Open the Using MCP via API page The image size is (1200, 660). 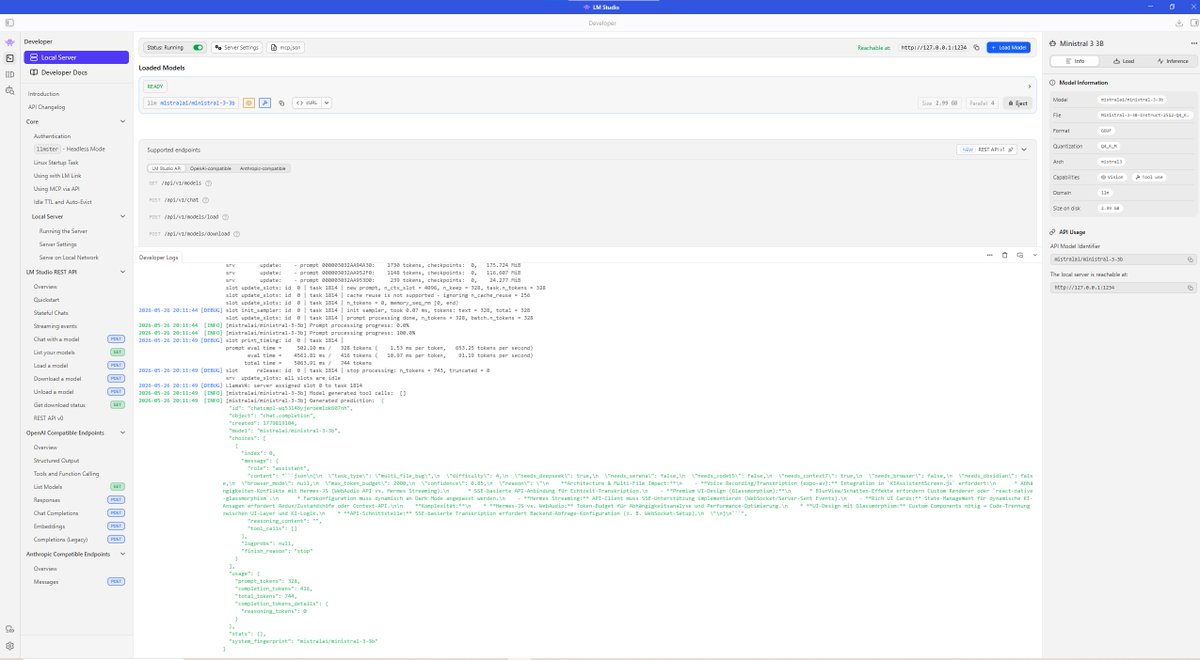(x=56, y=188)
